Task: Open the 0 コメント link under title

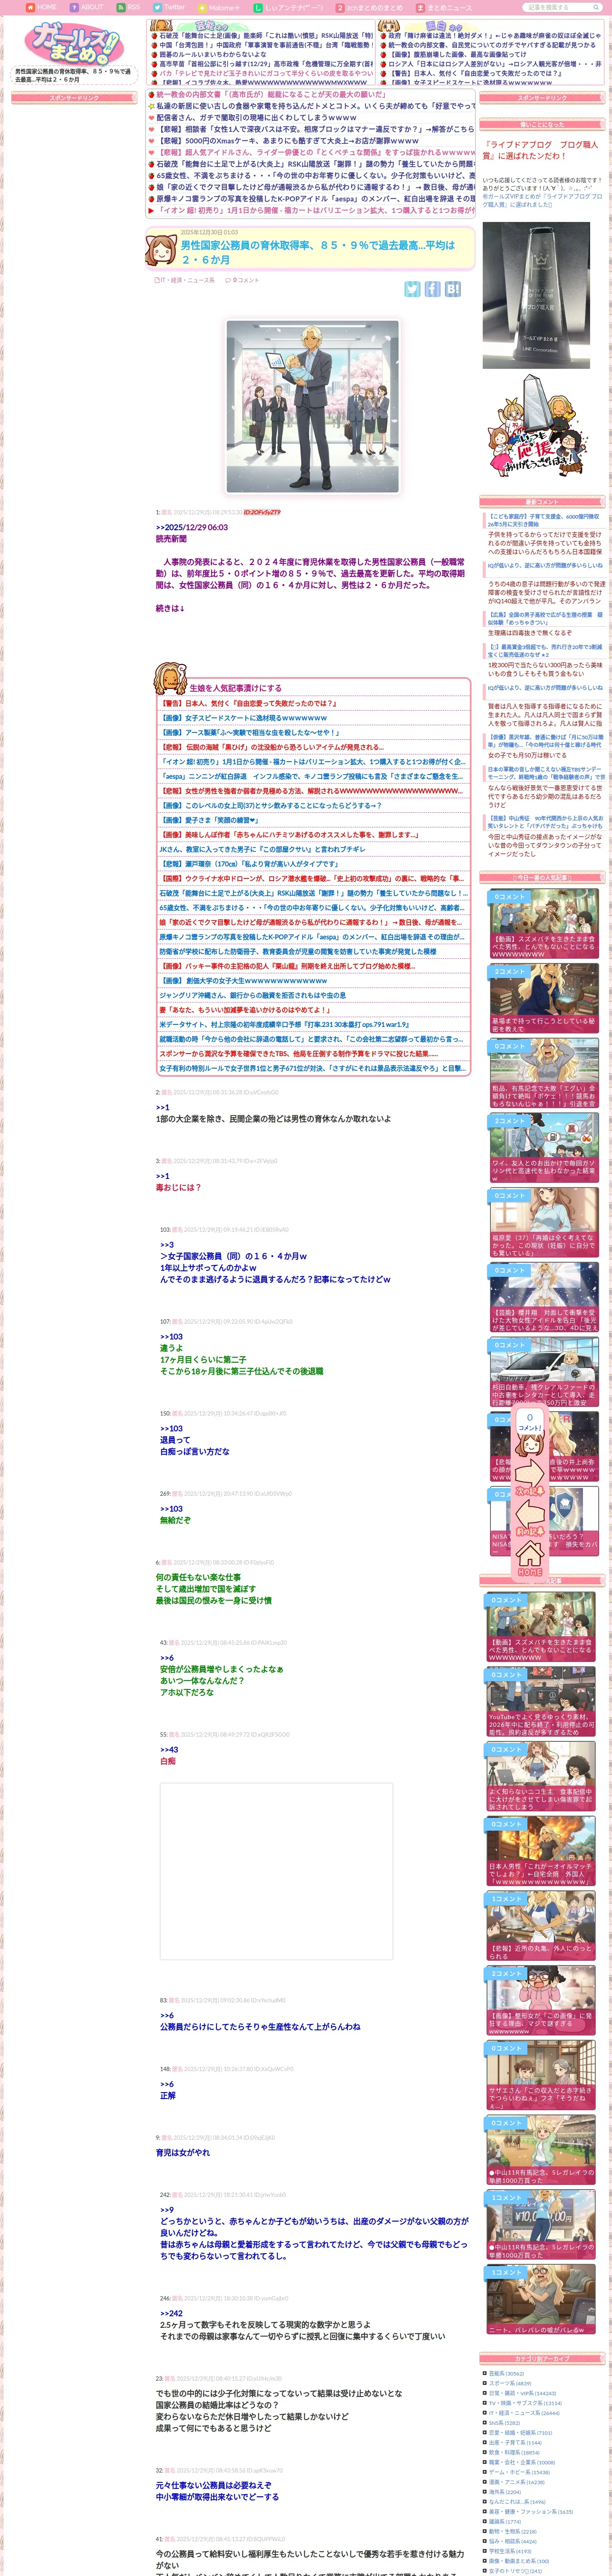Action: click(x=243, y=280)
